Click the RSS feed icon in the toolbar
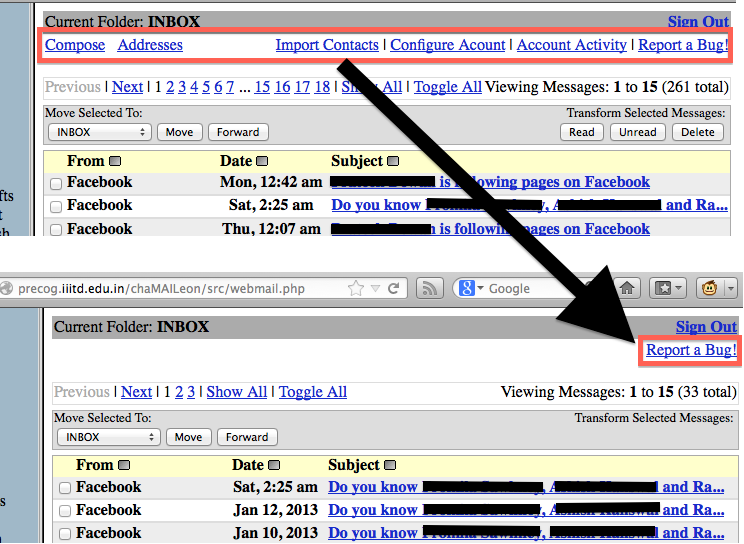This screenshot has height=544, width=744. [x=430, y=289]
